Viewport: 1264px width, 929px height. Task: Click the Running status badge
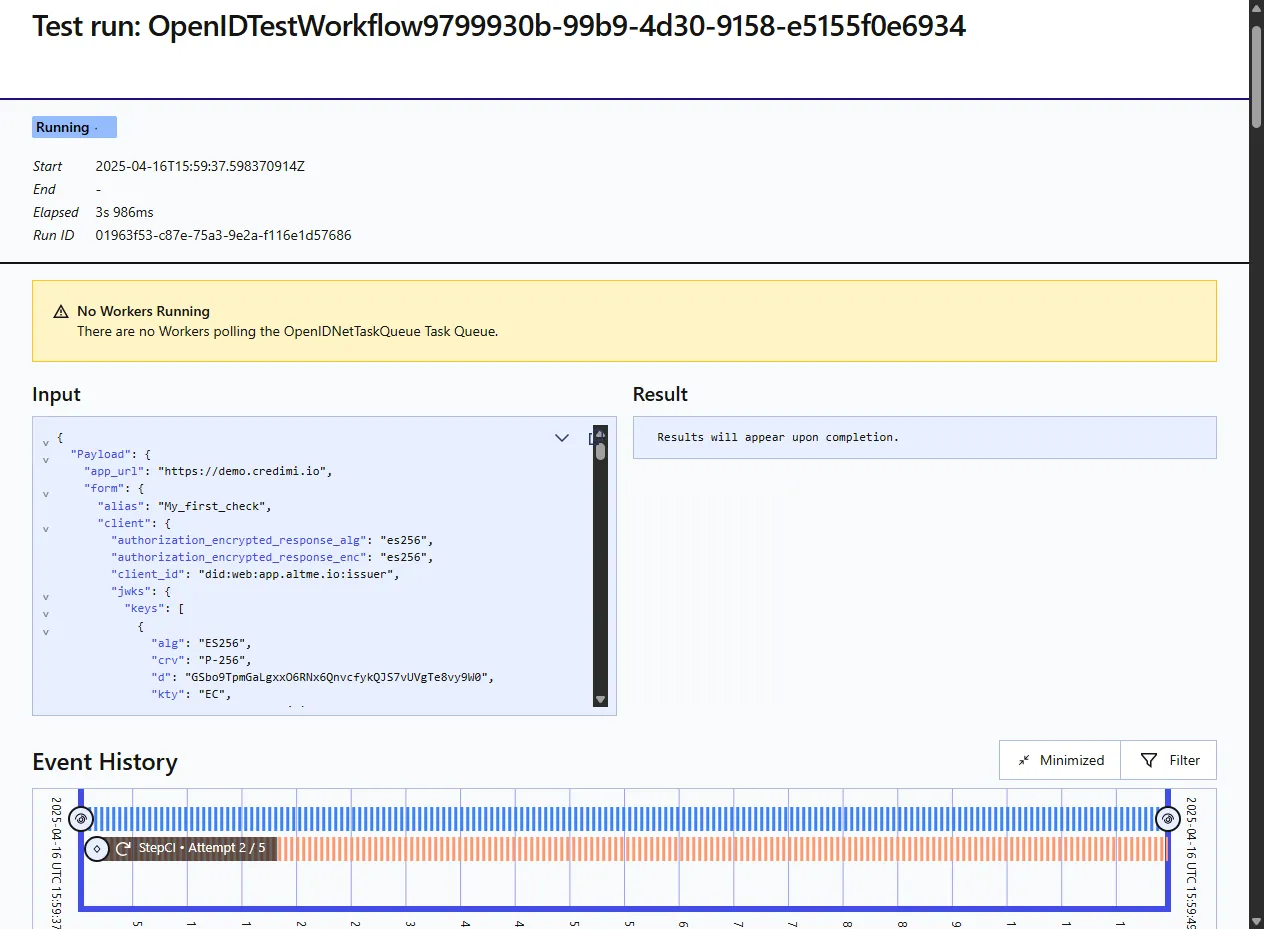[74, 127]
